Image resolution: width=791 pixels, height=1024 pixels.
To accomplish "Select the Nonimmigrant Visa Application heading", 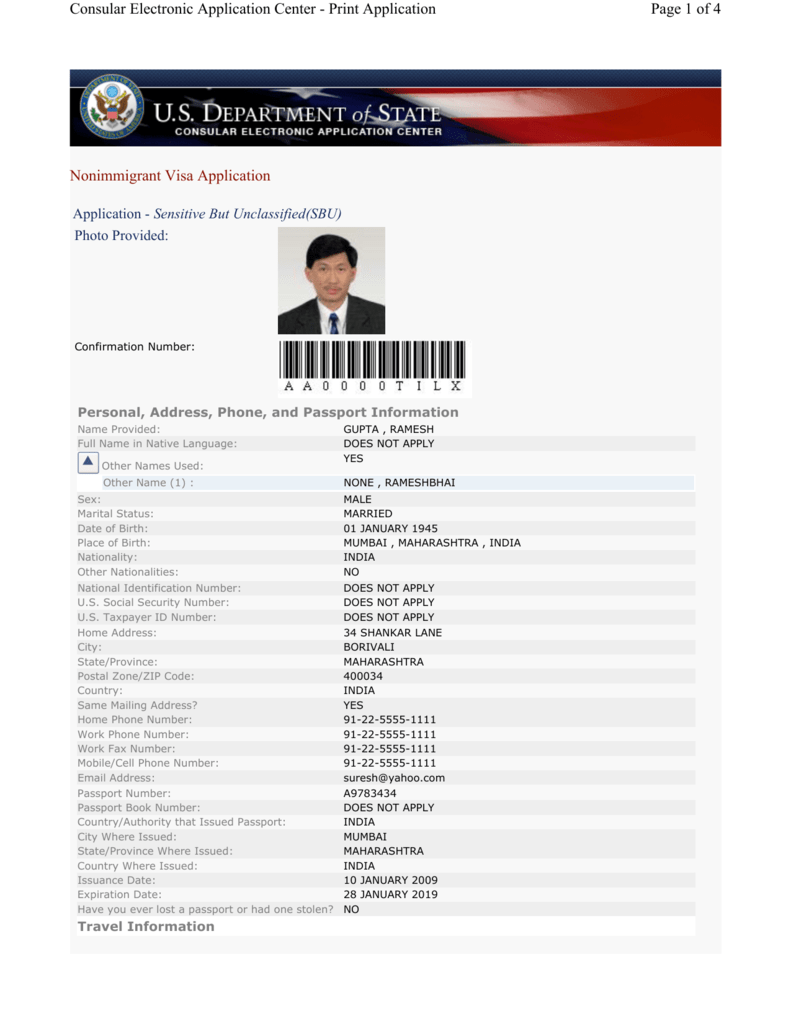I will tap(170, 176).
